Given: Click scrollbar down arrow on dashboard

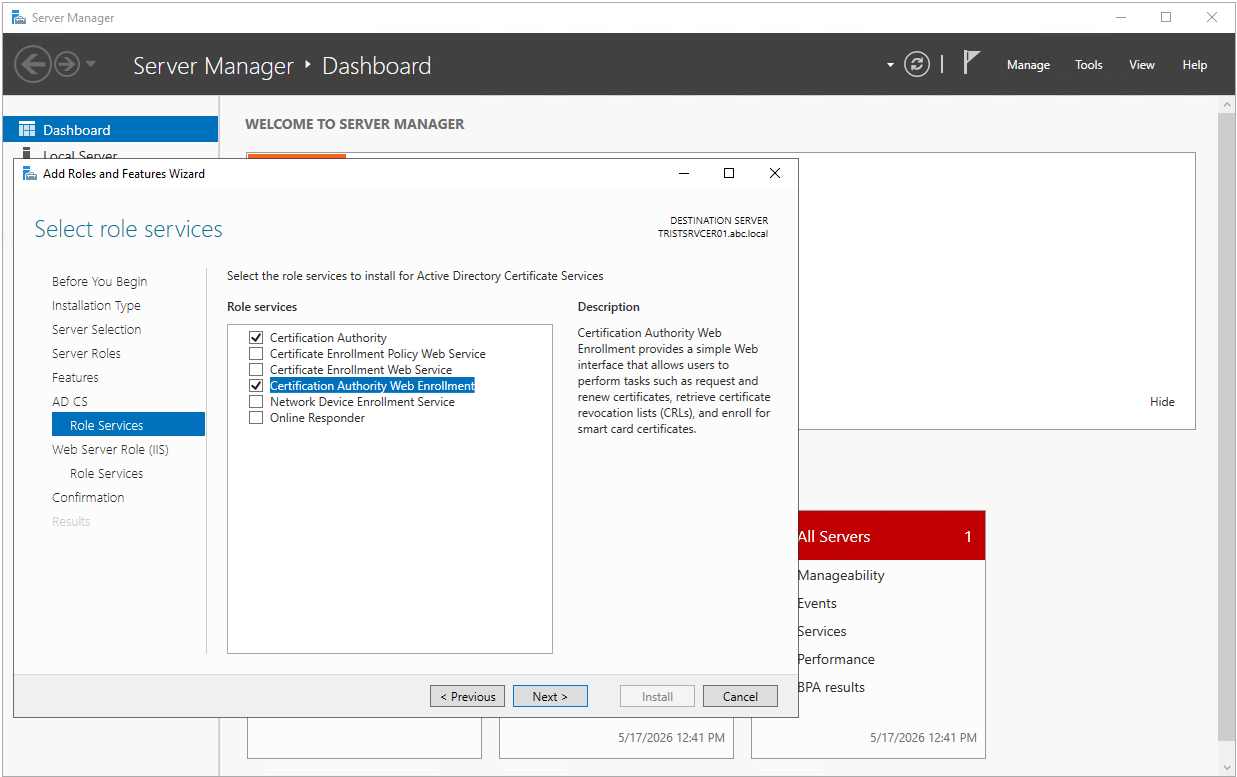Looking at the screenshot, I should [x=1226, y=767].
